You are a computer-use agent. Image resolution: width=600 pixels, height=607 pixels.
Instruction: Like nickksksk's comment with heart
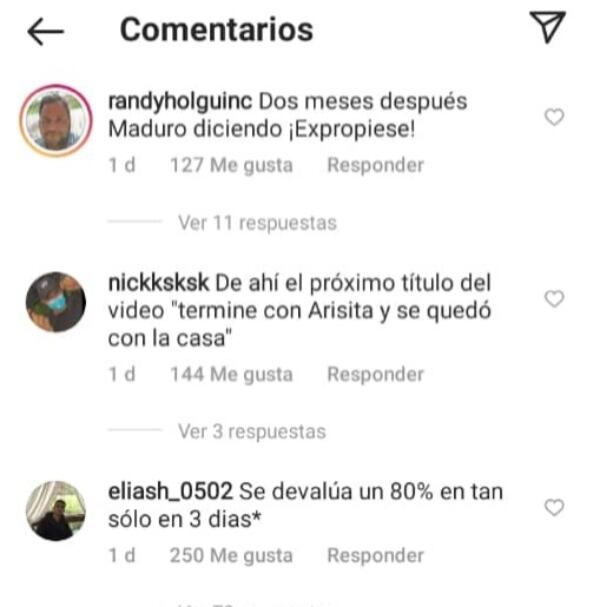[554, 299]
